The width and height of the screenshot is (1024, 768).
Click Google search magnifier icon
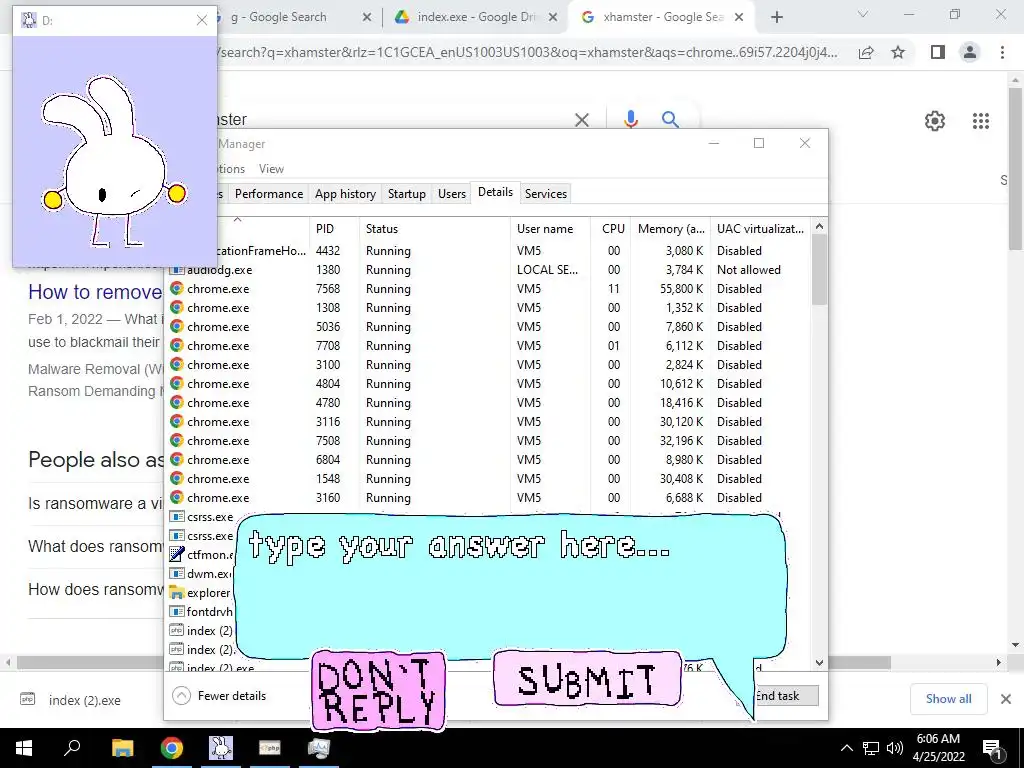click(x=670, y=120)
